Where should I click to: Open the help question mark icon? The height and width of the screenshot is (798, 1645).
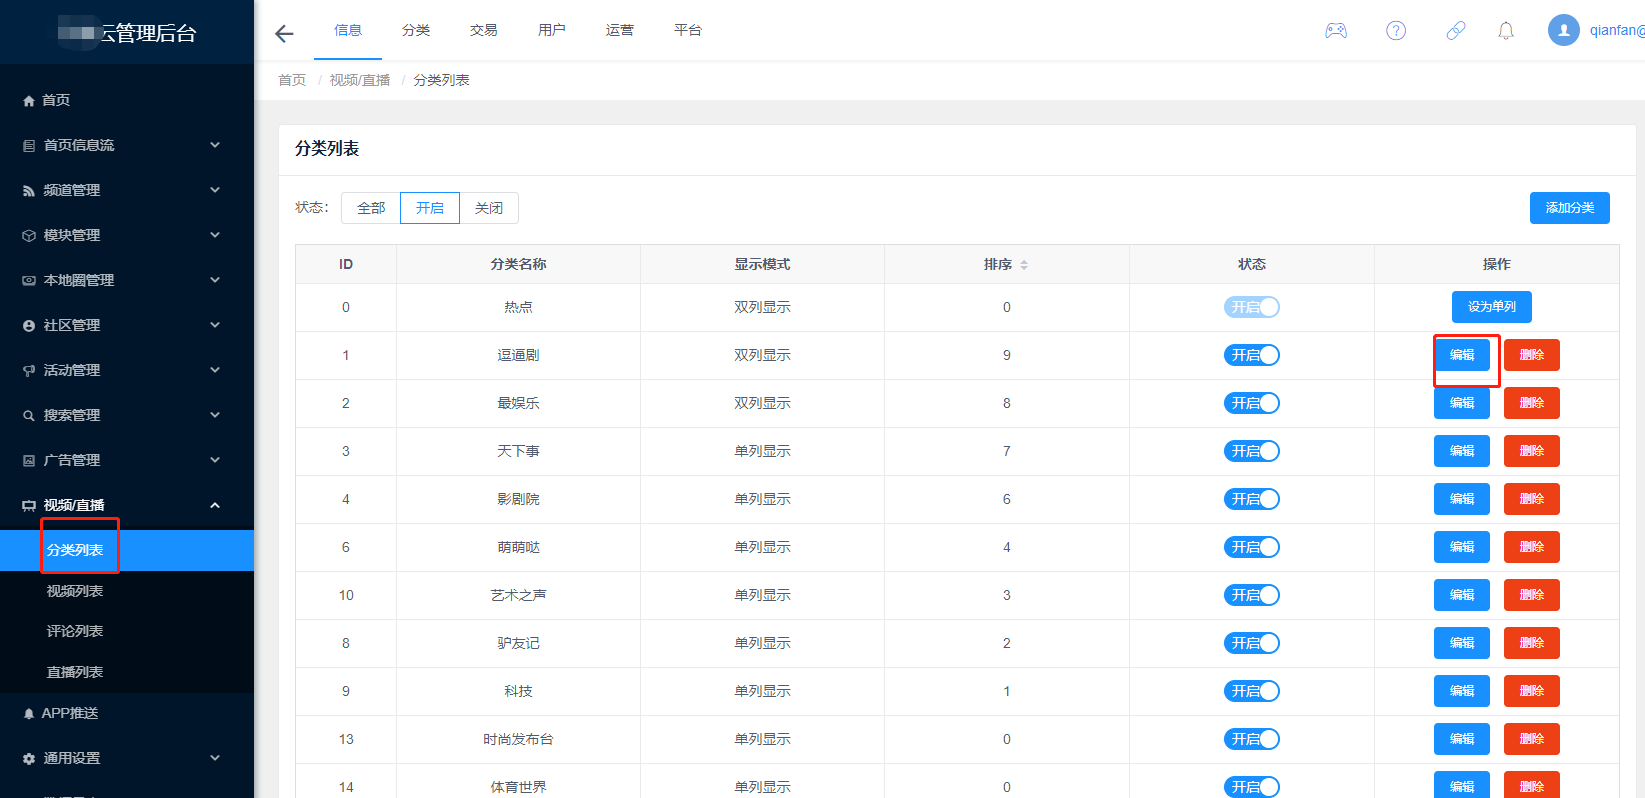pos(1396,31)
